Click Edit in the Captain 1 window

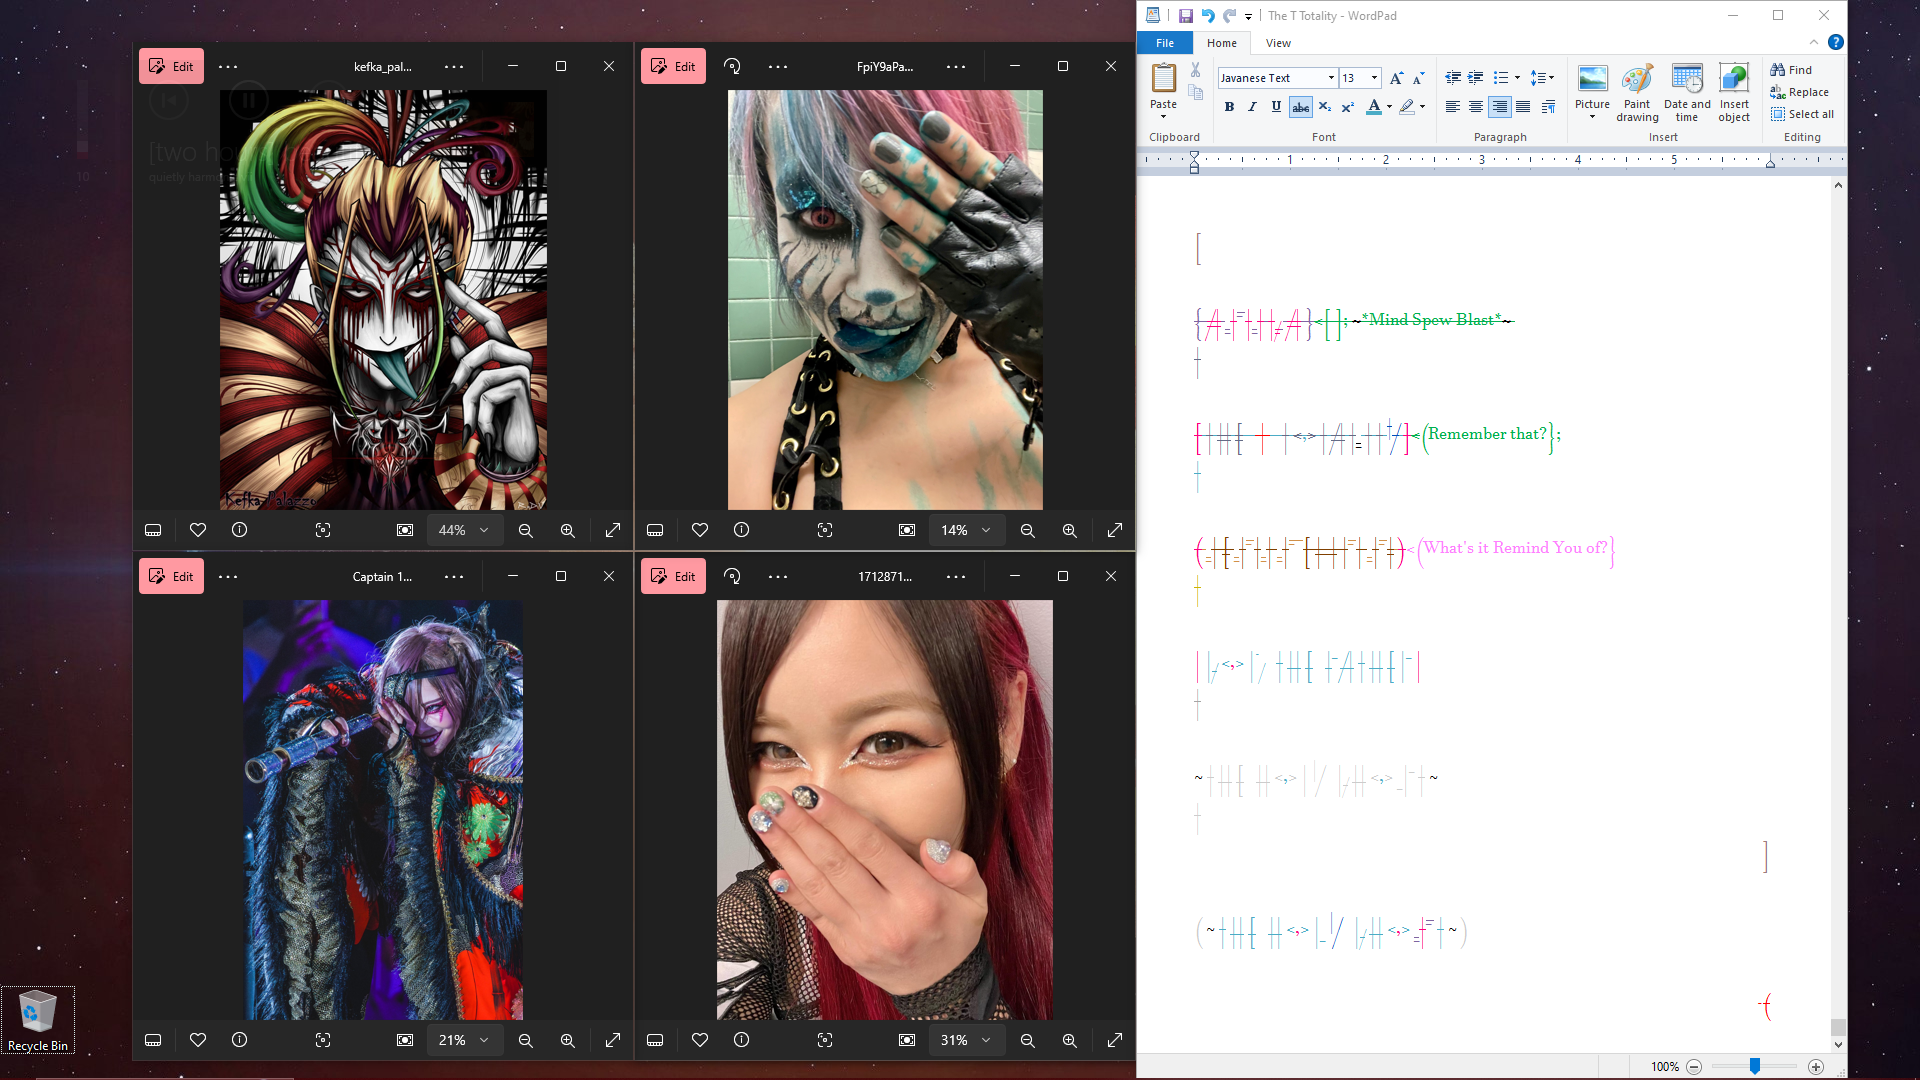171,576
